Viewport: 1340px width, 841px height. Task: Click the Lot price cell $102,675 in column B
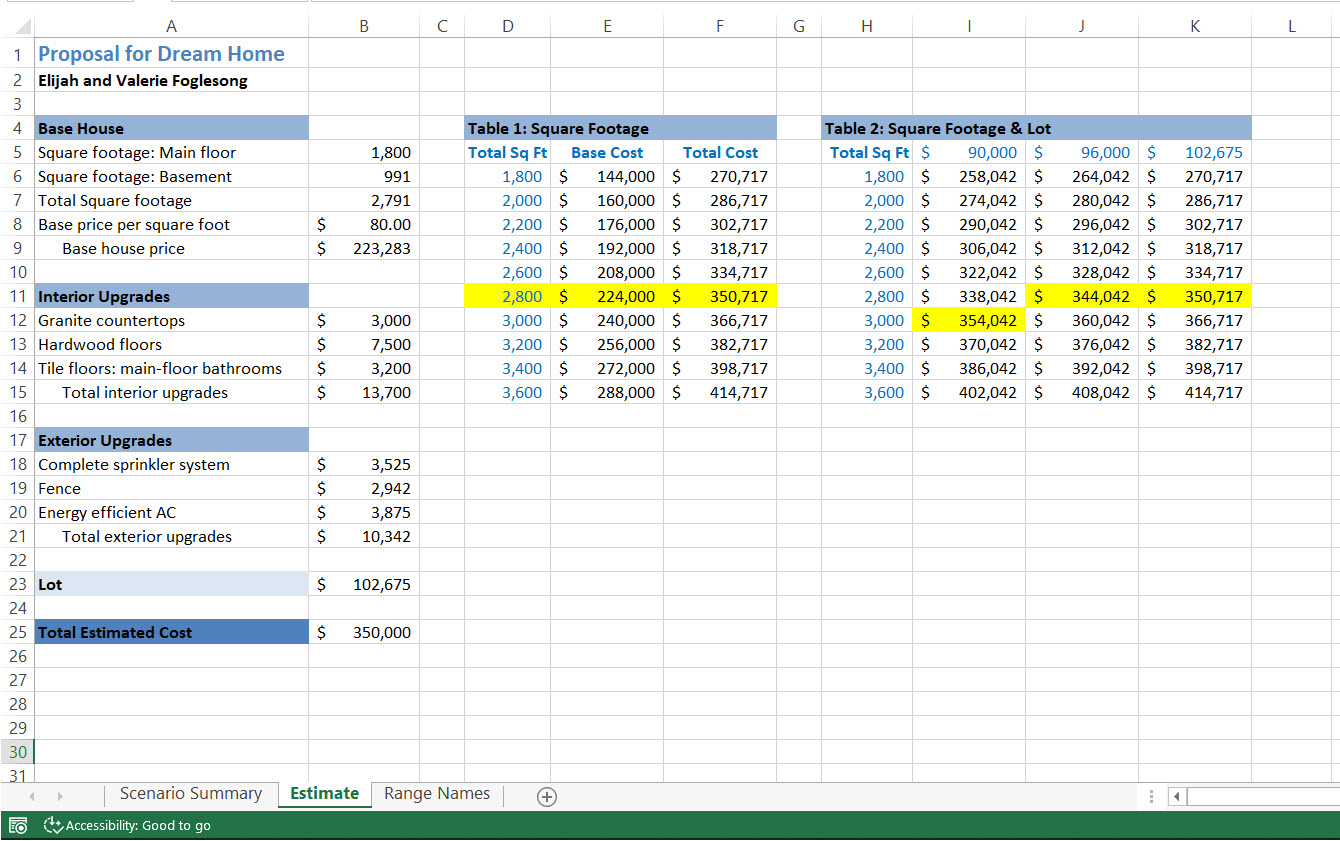point(364,585)
